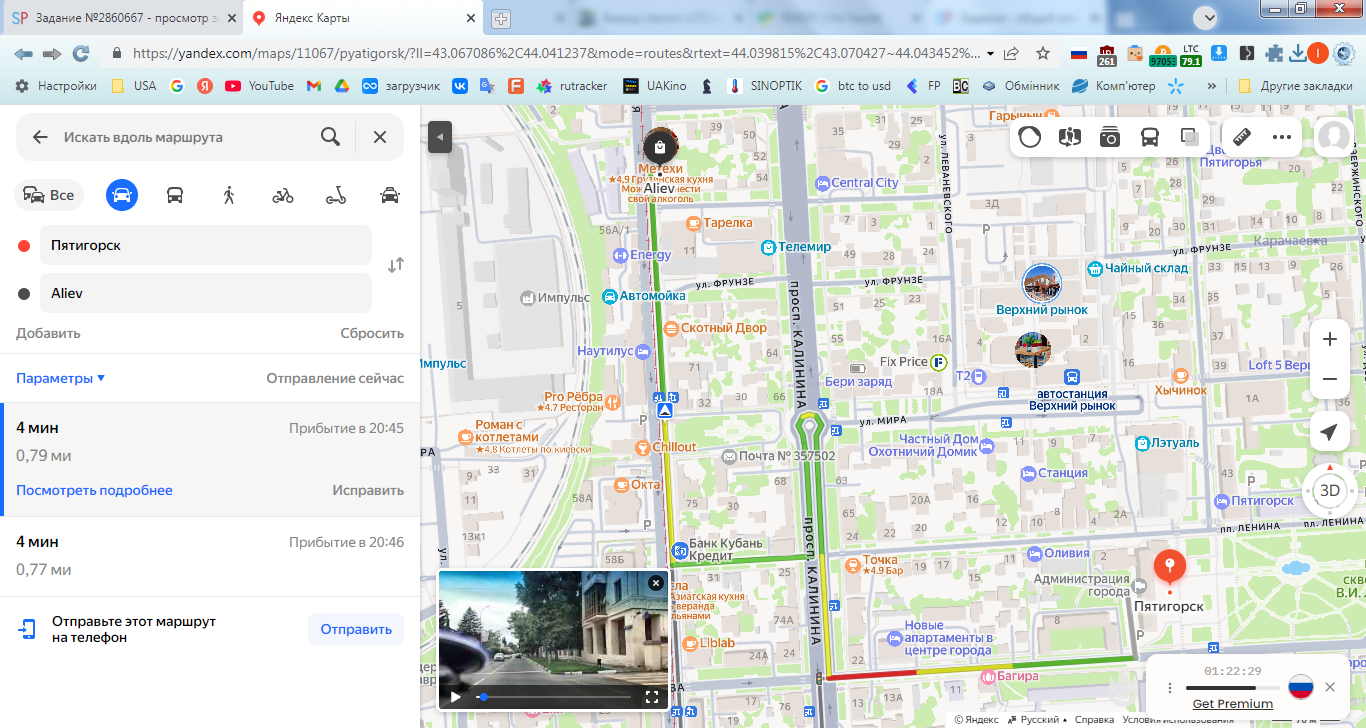
Task: Click the my location arrow button
Action: 1329,432
